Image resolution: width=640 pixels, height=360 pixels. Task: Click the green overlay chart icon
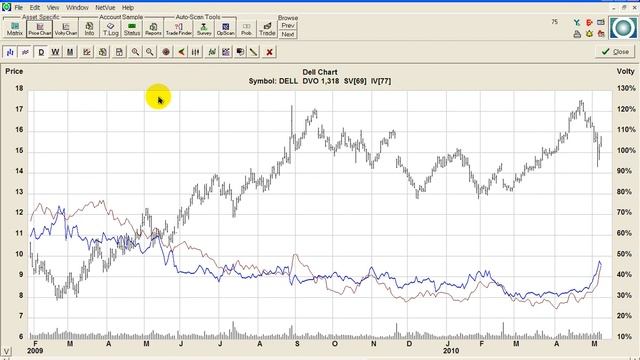pyautogui.click(x=211, y=52)
